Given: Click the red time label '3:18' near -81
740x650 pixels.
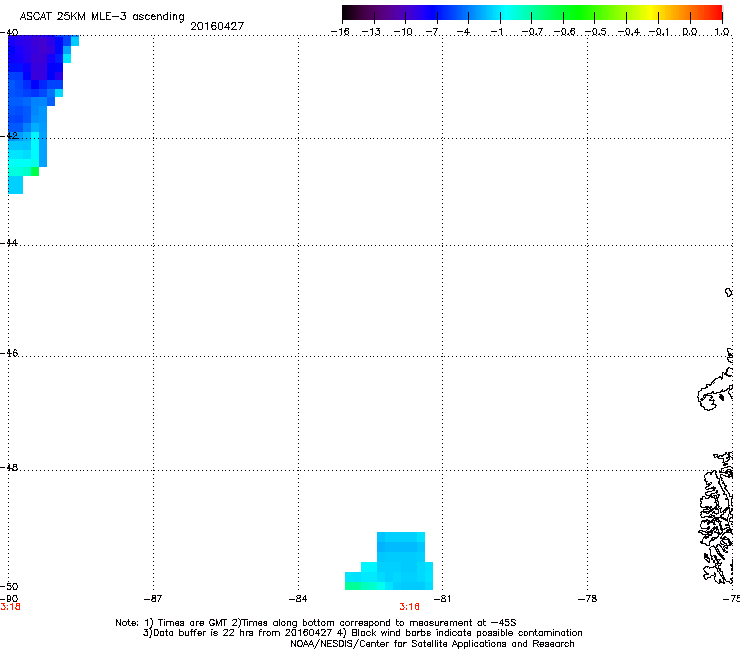Looking at the screenshot, I should 409,607.
